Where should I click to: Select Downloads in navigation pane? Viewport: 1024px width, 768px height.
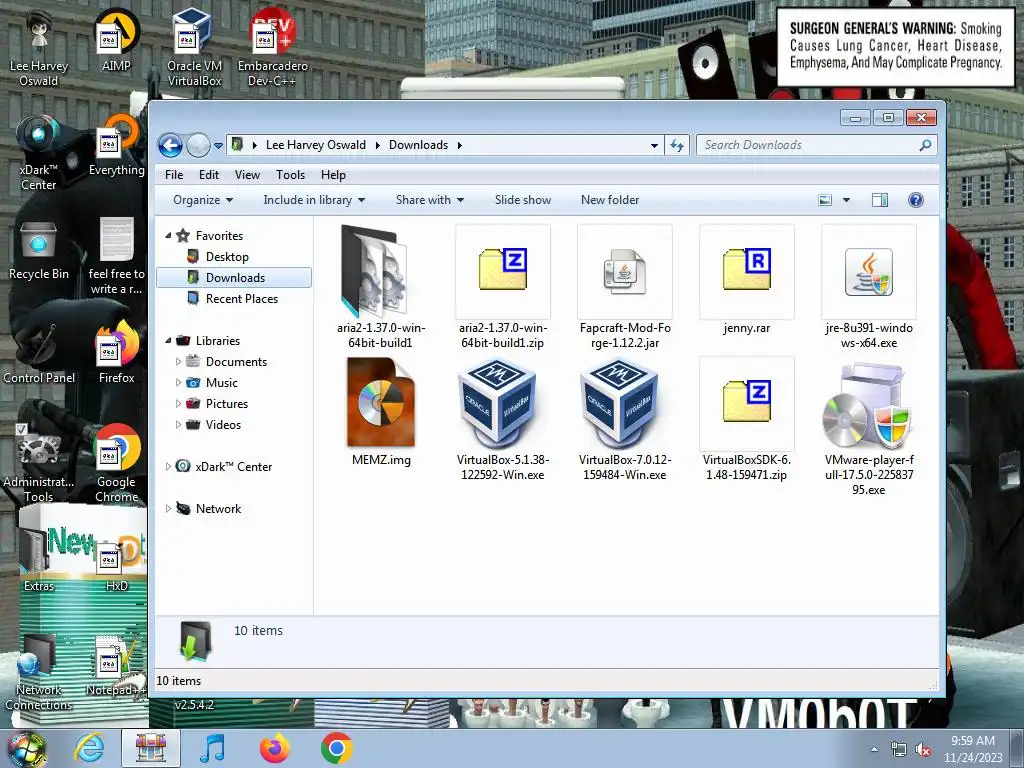234,278
